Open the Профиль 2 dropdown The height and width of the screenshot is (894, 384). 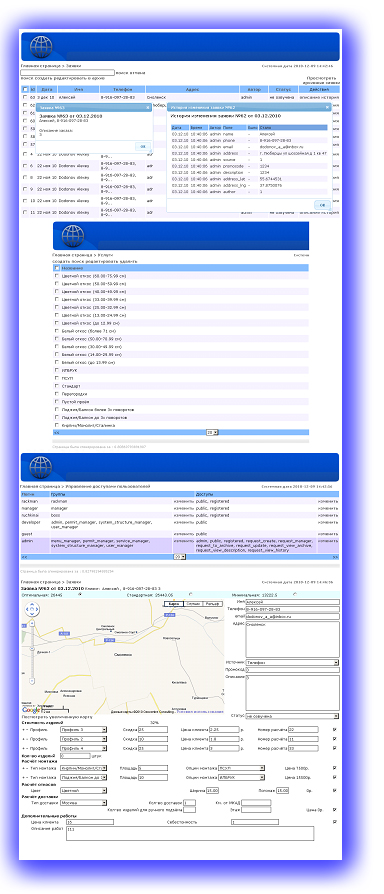[85, 739]
